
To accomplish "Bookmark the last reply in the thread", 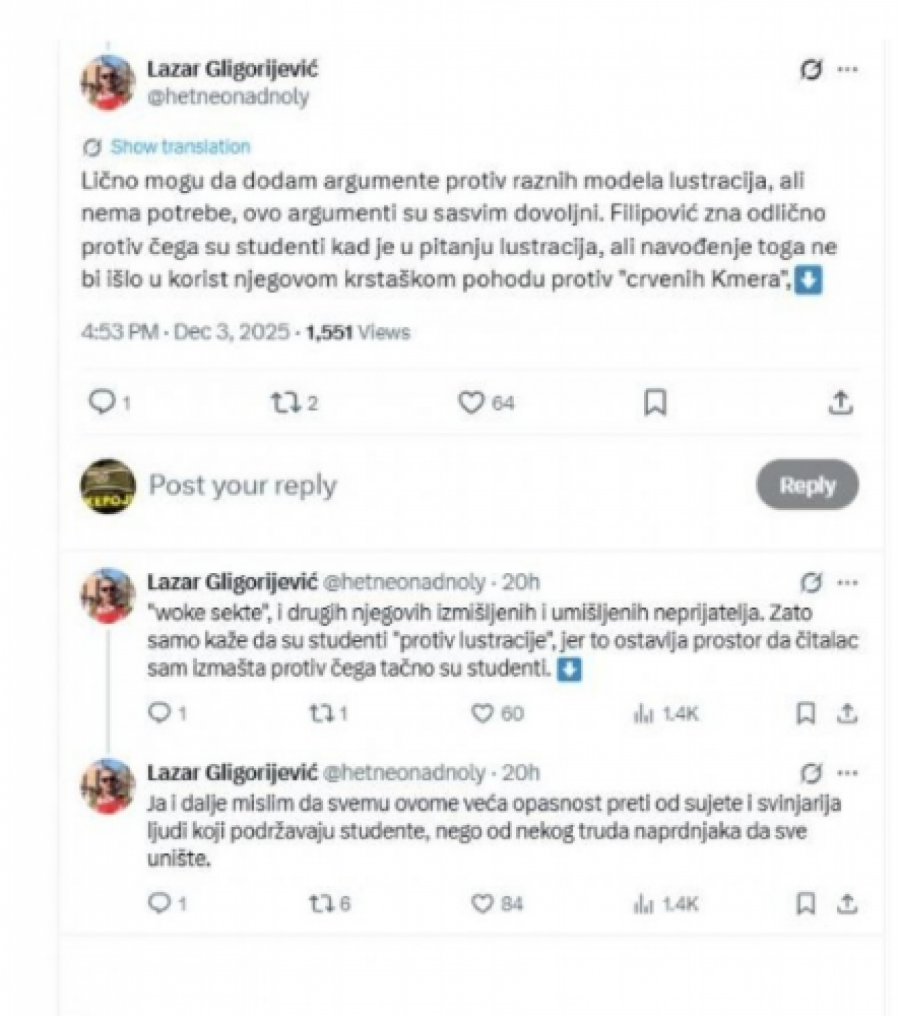I will (805, 903).
